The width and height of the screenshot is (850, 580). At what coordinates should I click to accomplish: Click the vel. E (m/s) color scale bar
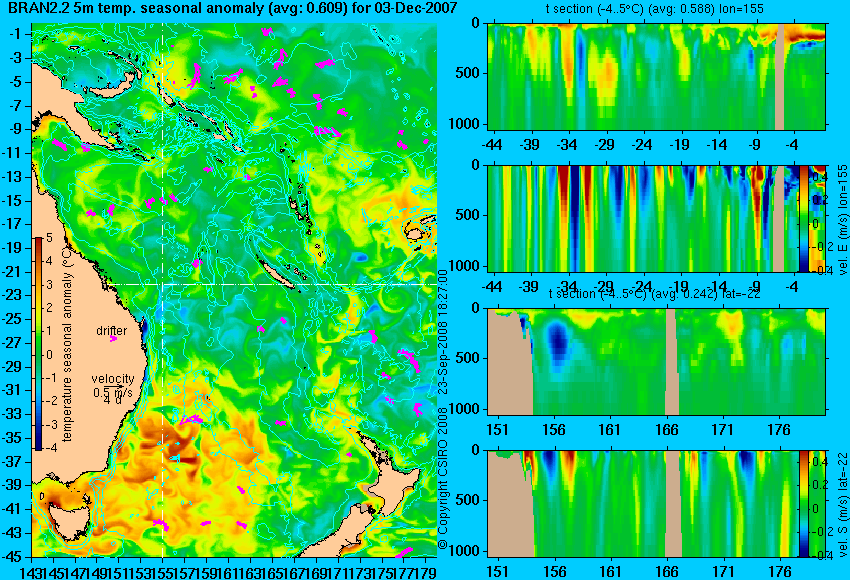[804, 218]
